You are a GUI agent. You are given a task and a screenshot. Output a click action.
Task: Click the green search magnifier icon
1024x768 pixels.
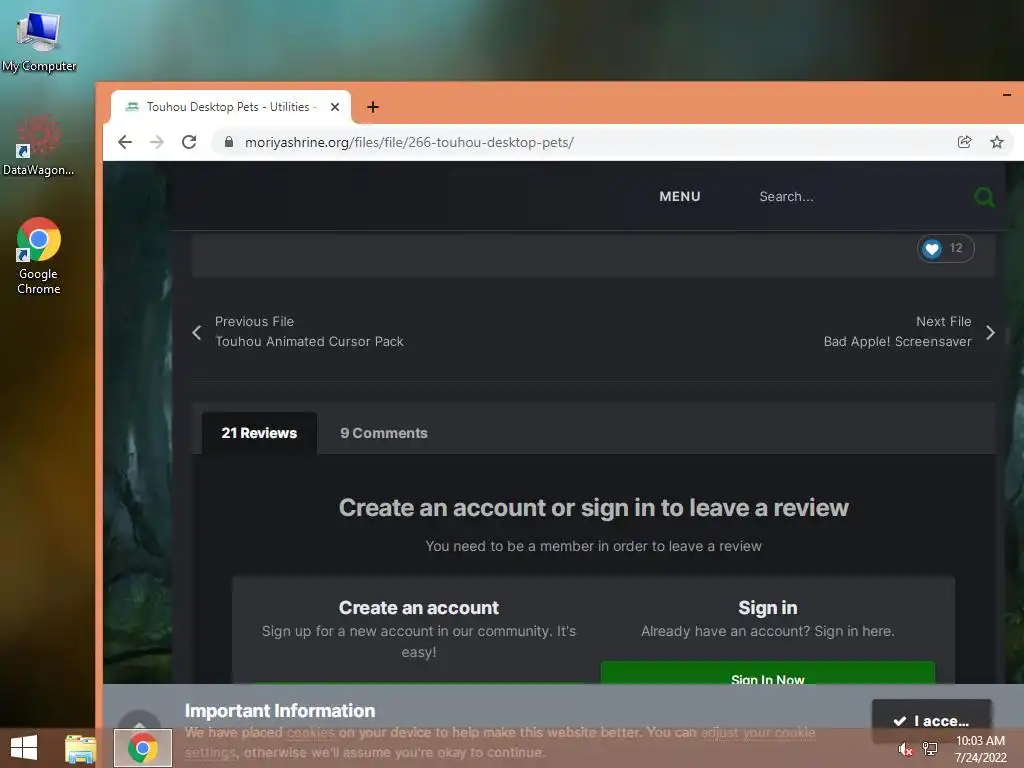[x=984, y=197]
